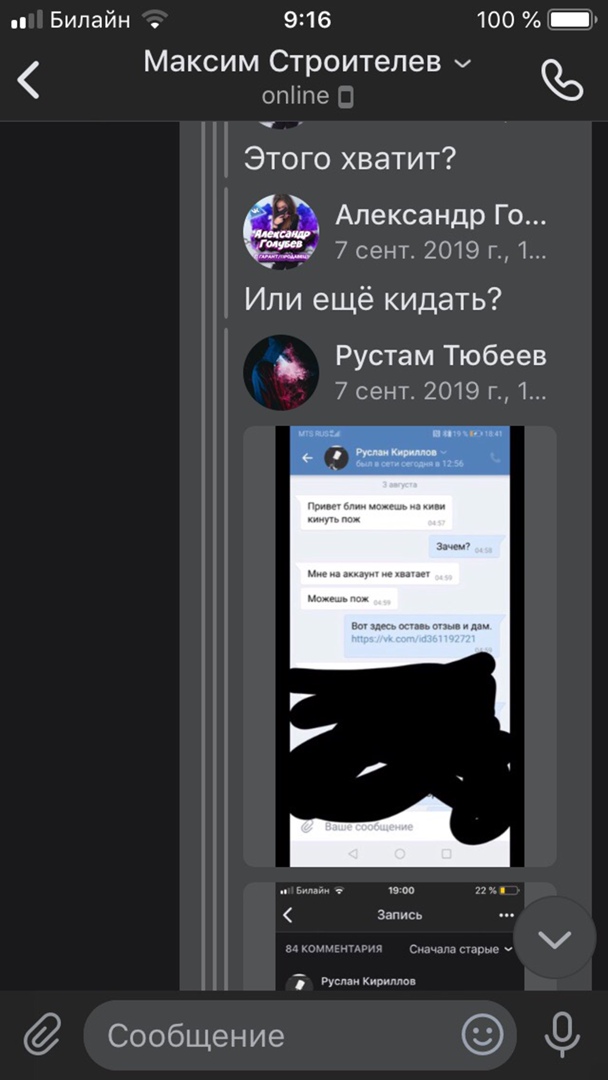
Task: Open the Руслан Кириллов chat screenshot attachment
Action: [400, 646]
